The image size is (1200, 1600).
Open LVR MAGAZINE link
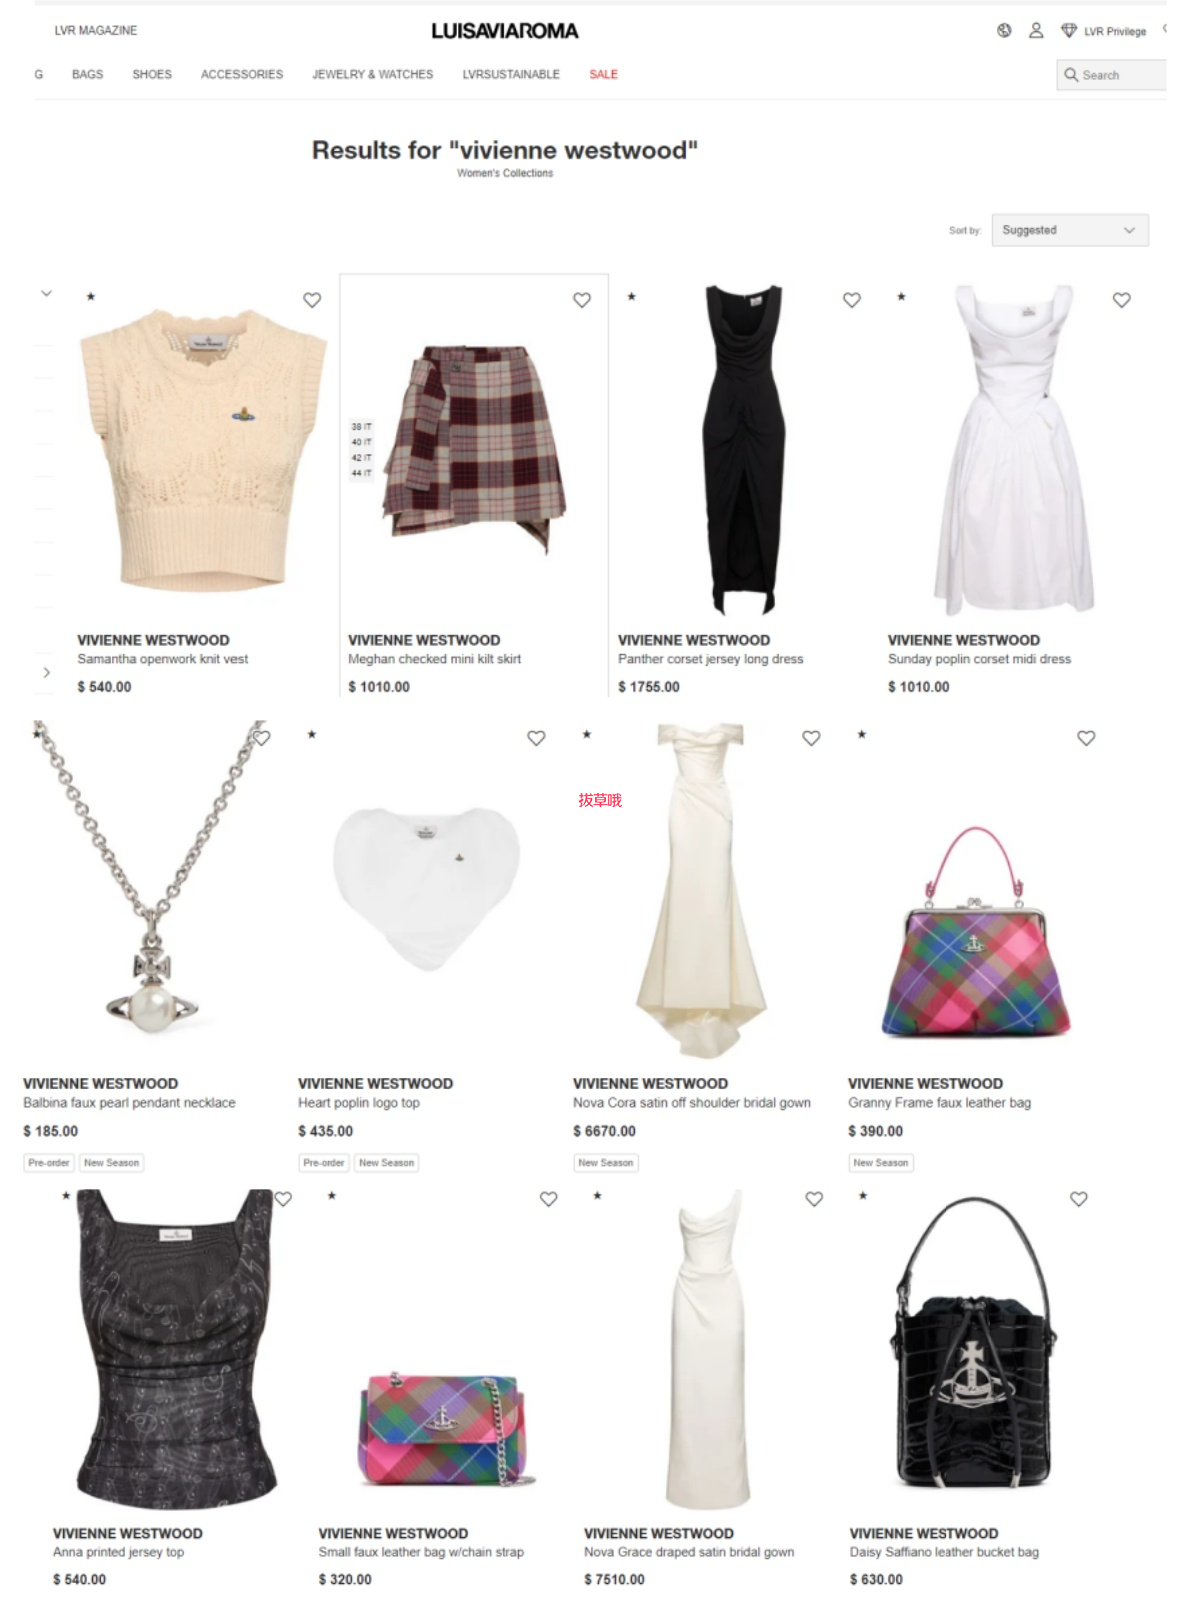point(96,31)
